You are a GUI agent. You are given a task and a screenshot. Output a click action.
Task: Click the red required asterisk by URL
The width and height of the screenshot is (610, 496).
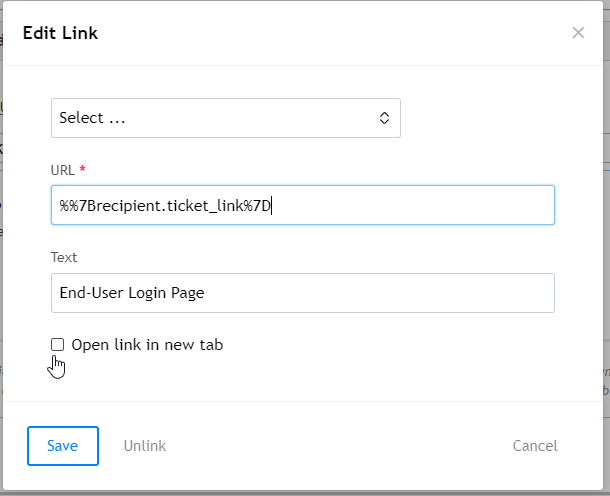point(82,169)
